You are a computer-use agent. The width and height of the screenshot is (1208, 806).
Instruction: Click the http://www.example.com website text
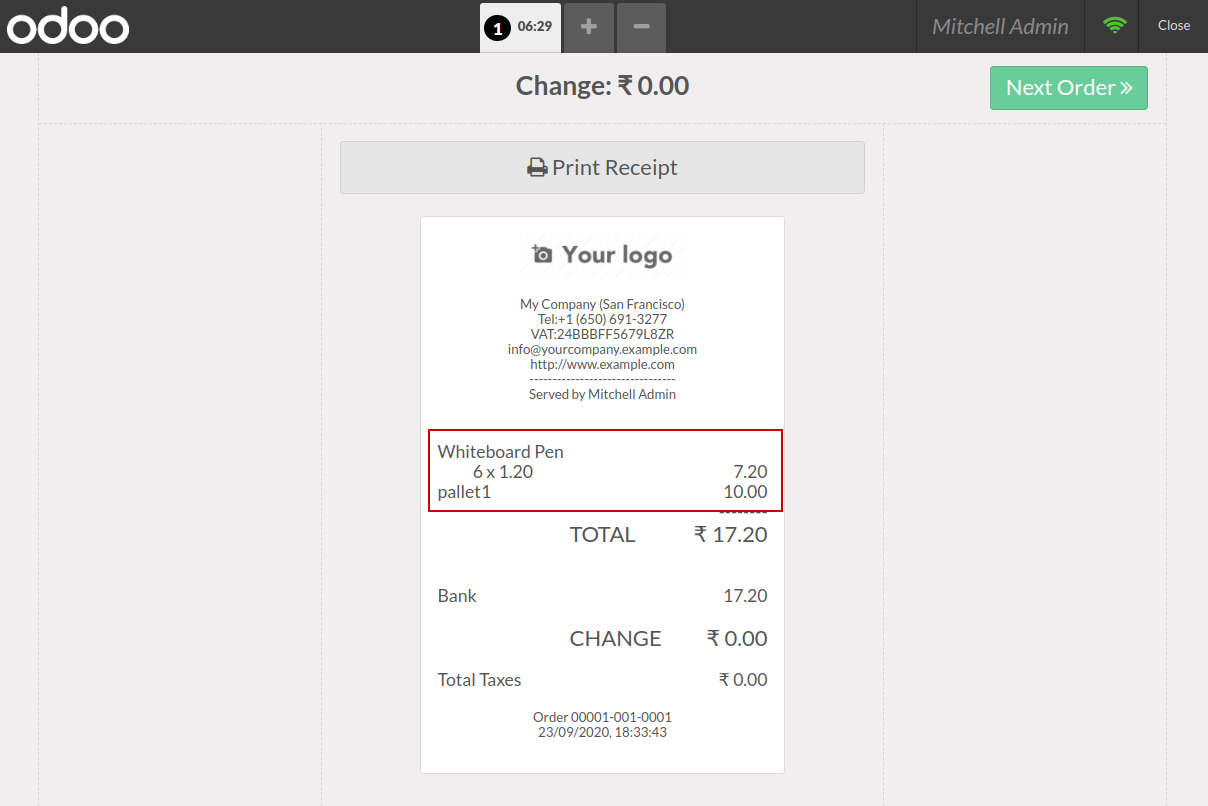point(602,364)
